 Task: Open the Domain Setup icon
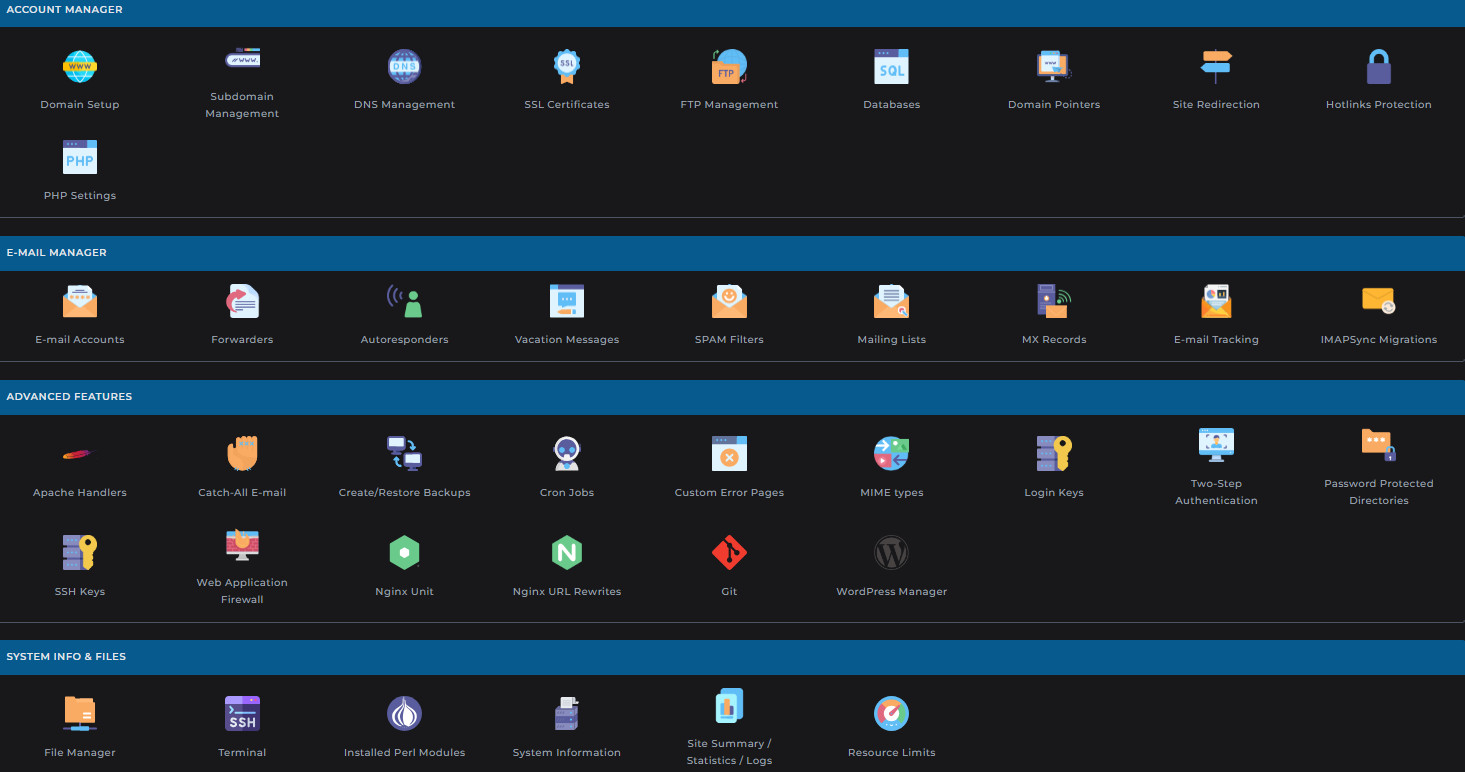pyautogui.click(x=80, y=67)
